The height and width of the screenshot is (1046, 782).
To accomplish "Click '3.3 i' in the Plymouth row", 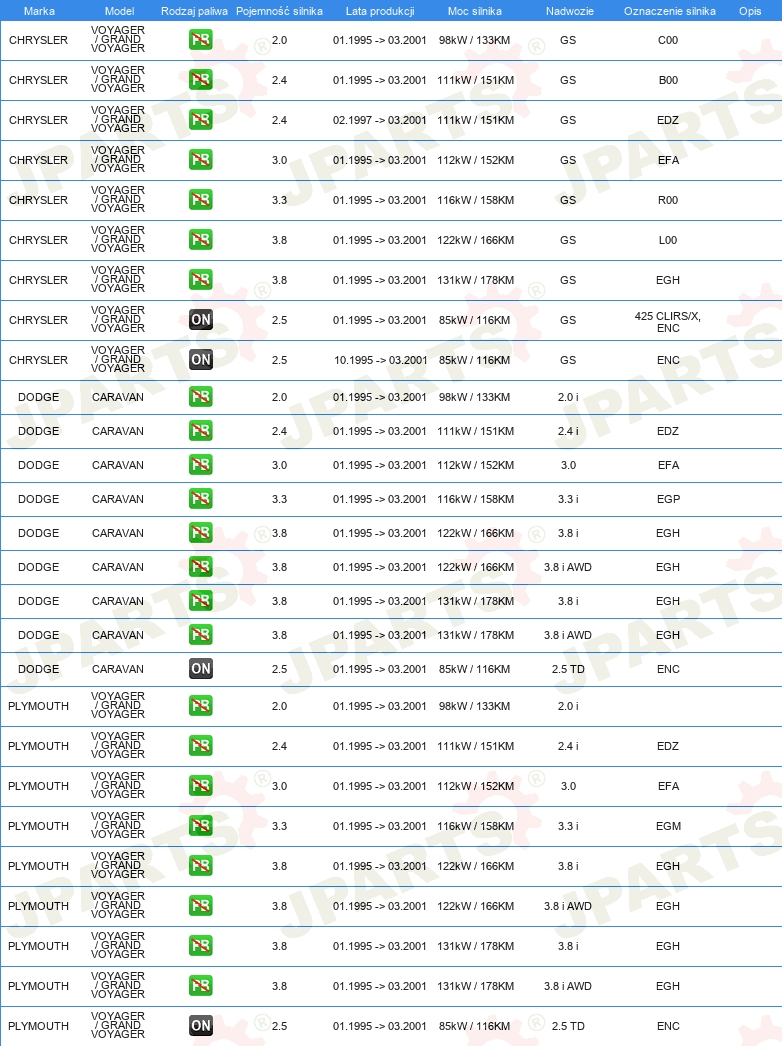I will pyautogui.click(x=568, y=826).
